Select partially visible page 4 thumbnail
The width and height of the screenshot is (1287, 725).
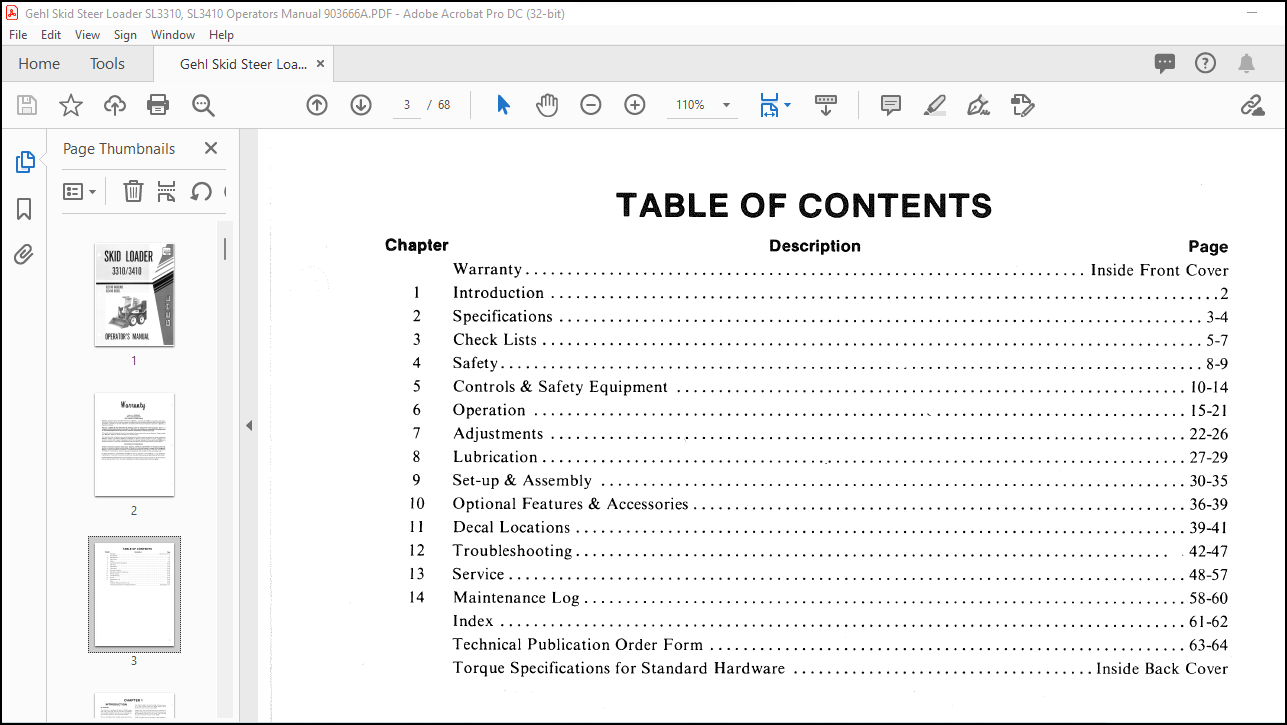pos(134,705)
